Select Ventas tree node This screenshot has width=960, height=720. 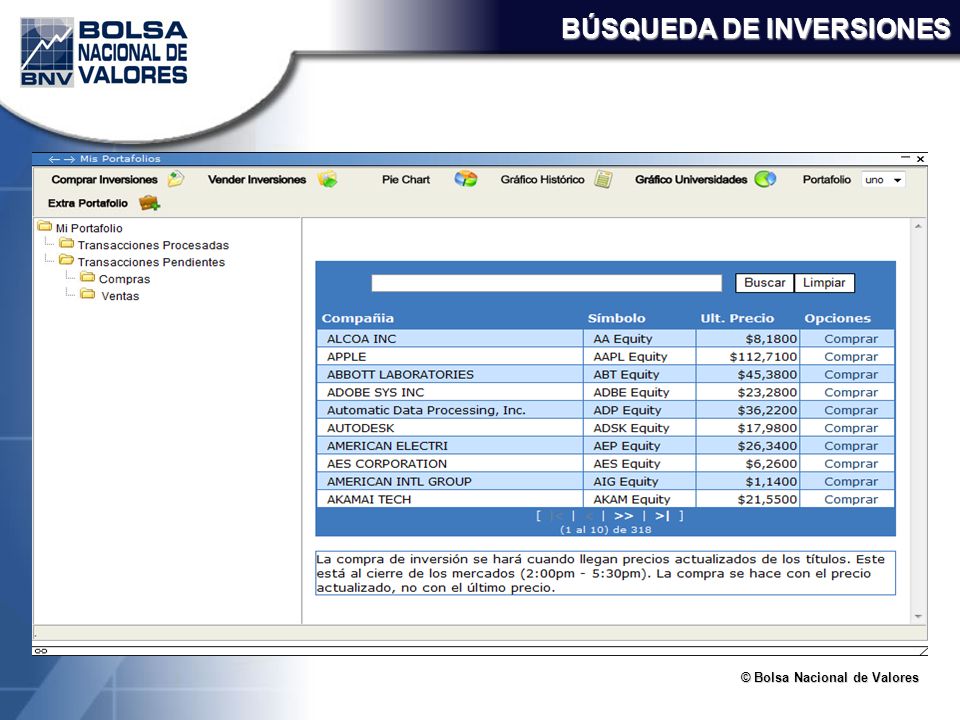[120, 296]
